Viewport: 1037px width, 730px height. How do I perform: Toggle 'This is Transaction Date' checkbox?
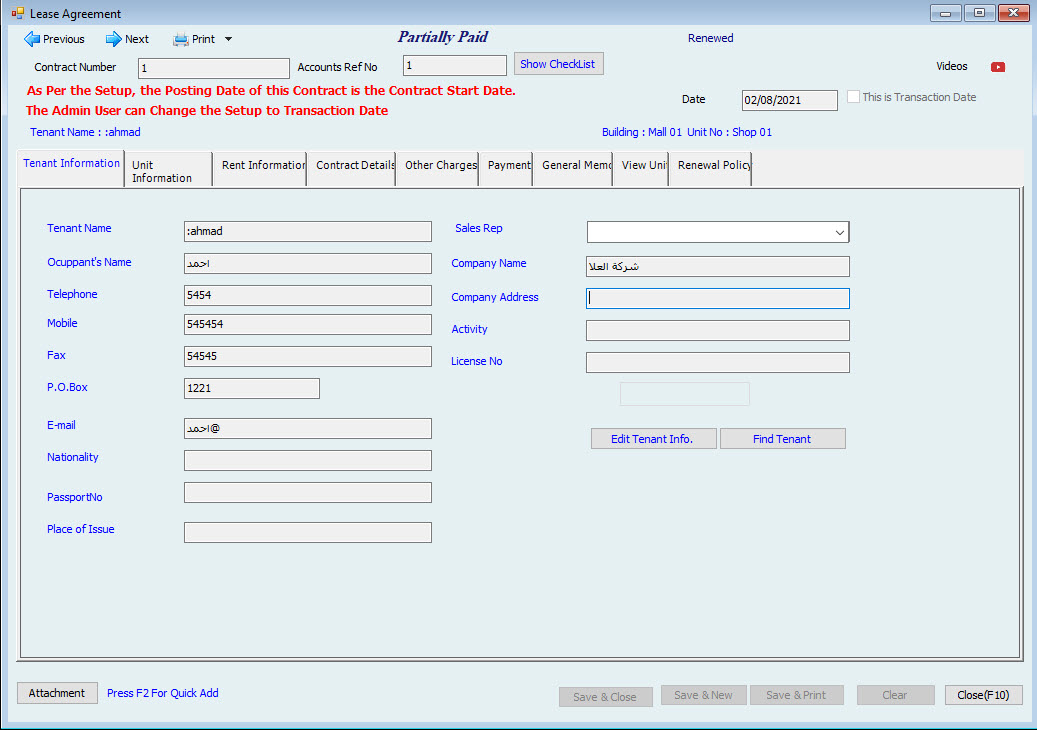pos(853,97)
